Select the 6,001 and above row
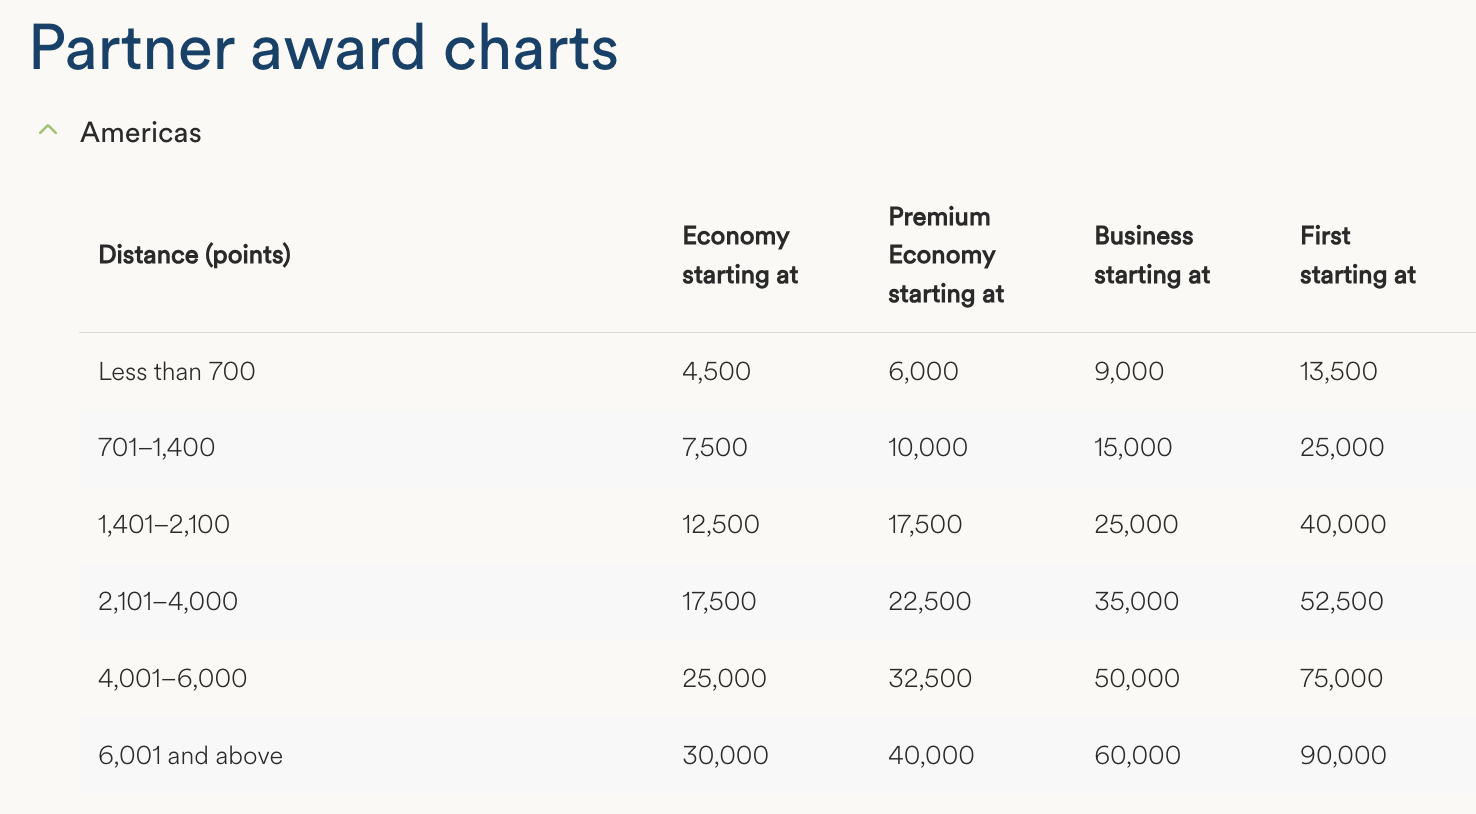Screen dimensions: 1476x814 point(190,755)
